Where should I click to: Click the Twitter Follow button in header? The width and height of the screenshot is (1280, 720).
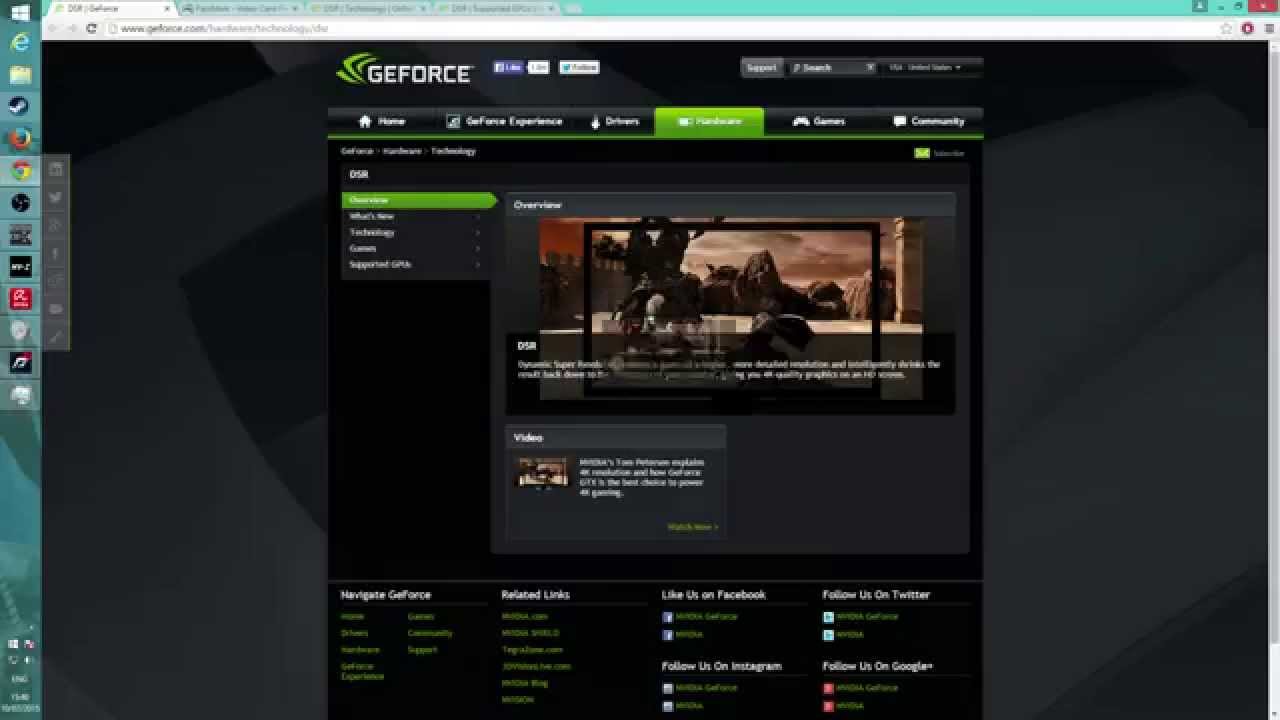(x=579, y=67)
